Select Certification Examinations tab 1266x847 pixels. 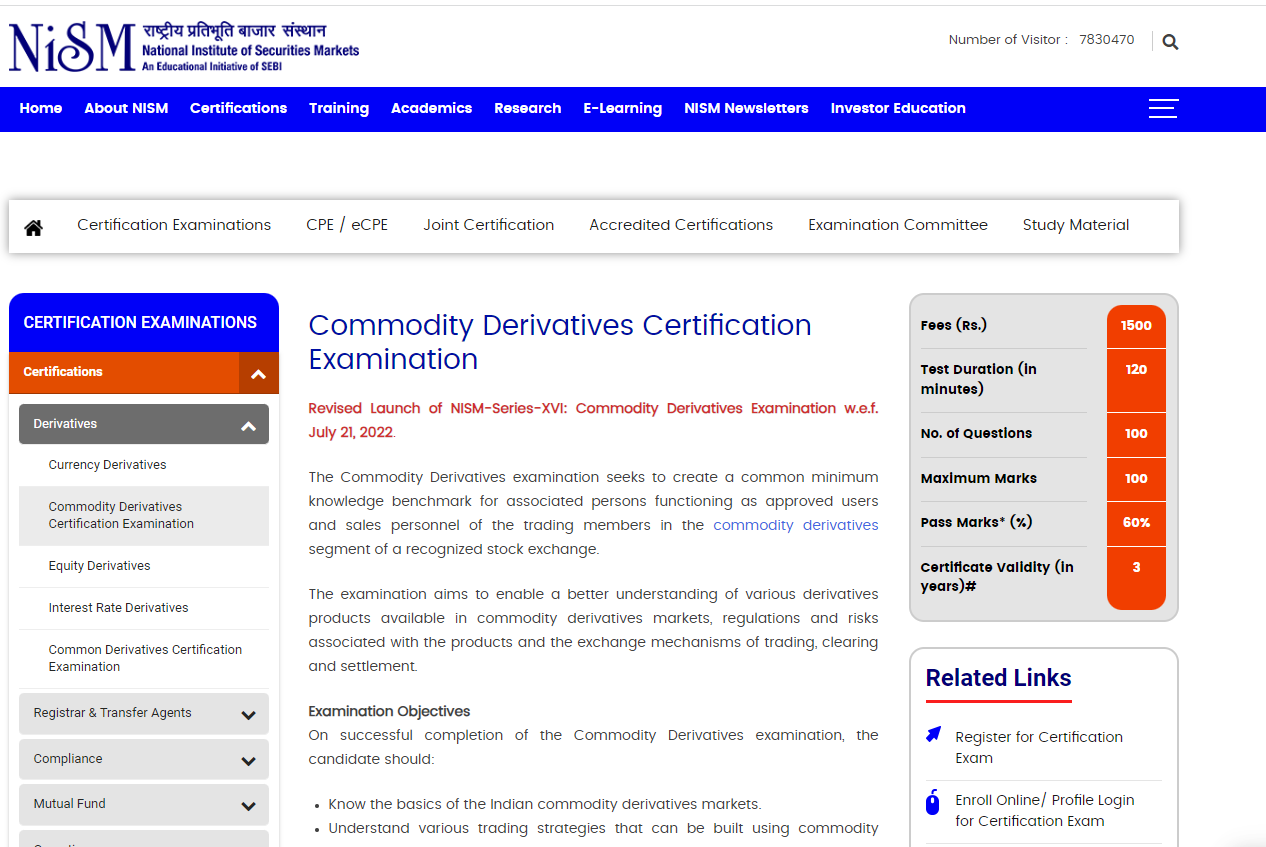click(174, 225)
